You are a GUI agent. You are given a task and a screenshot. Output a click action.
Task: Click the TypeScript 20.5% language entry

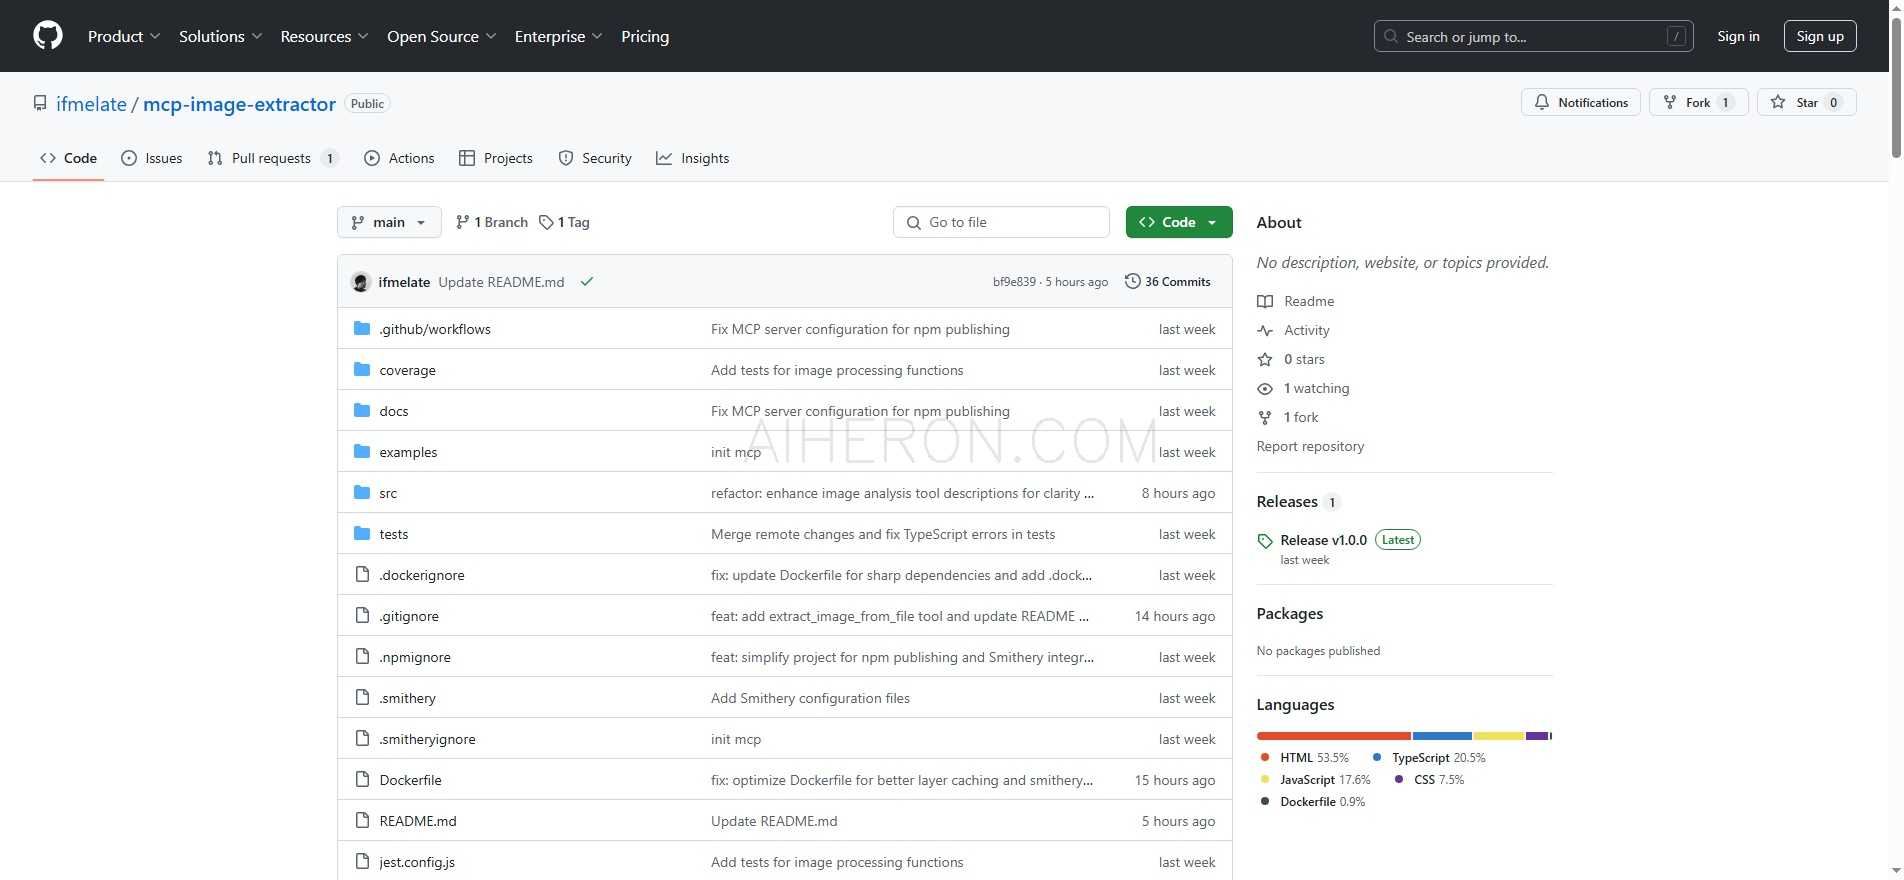[x=1429, y=758]
